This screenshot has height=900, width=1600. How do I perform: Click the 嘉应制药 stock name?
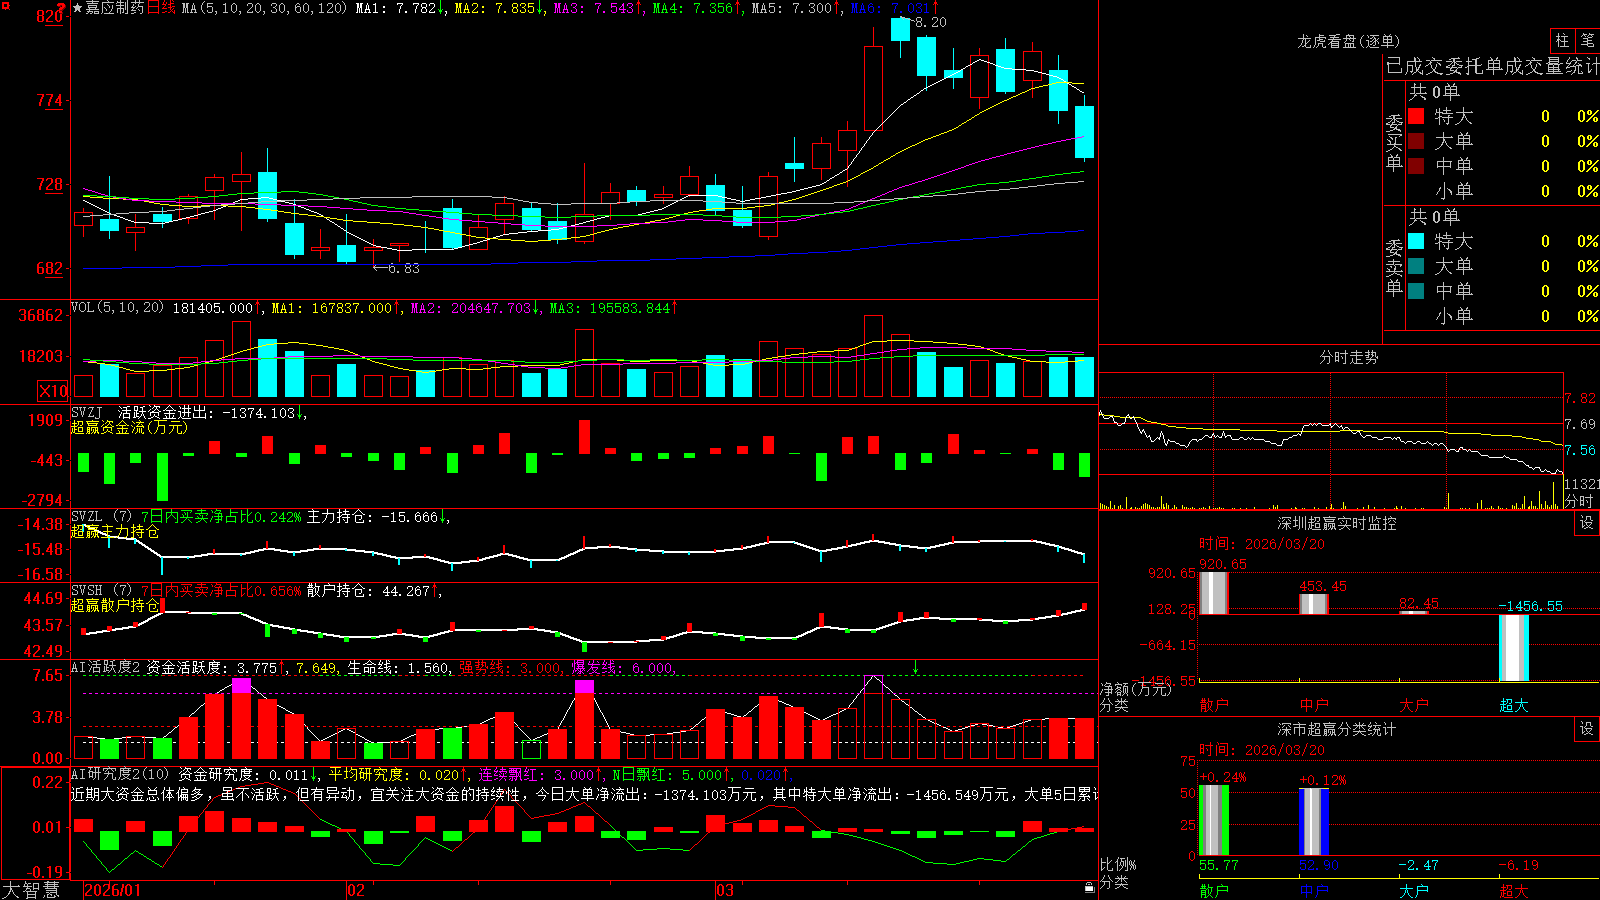pos(115,8)
